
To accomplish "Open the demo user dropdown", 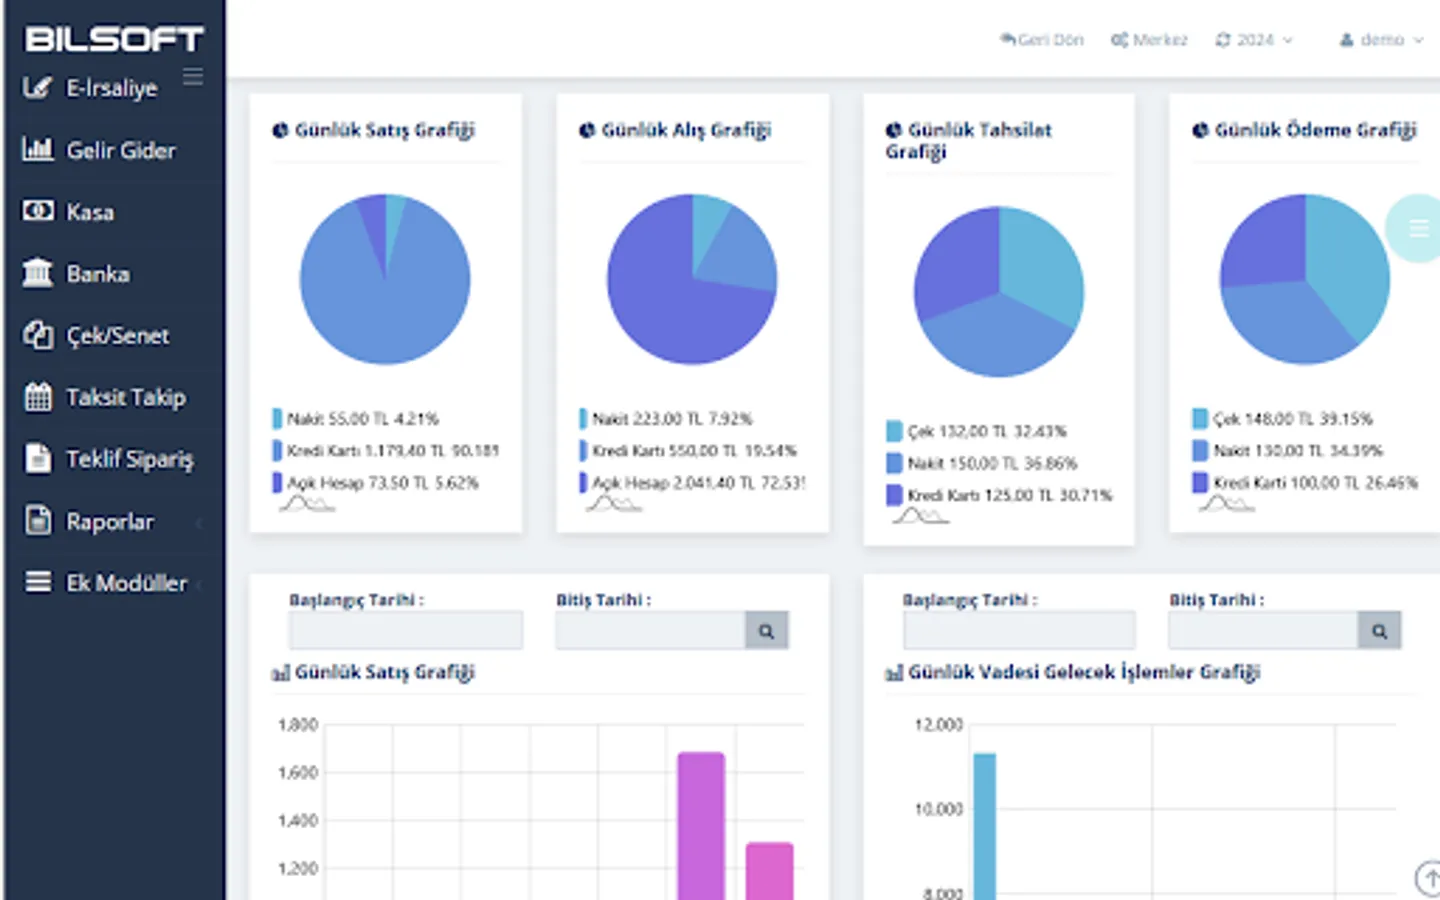I will click(1382, 40).
